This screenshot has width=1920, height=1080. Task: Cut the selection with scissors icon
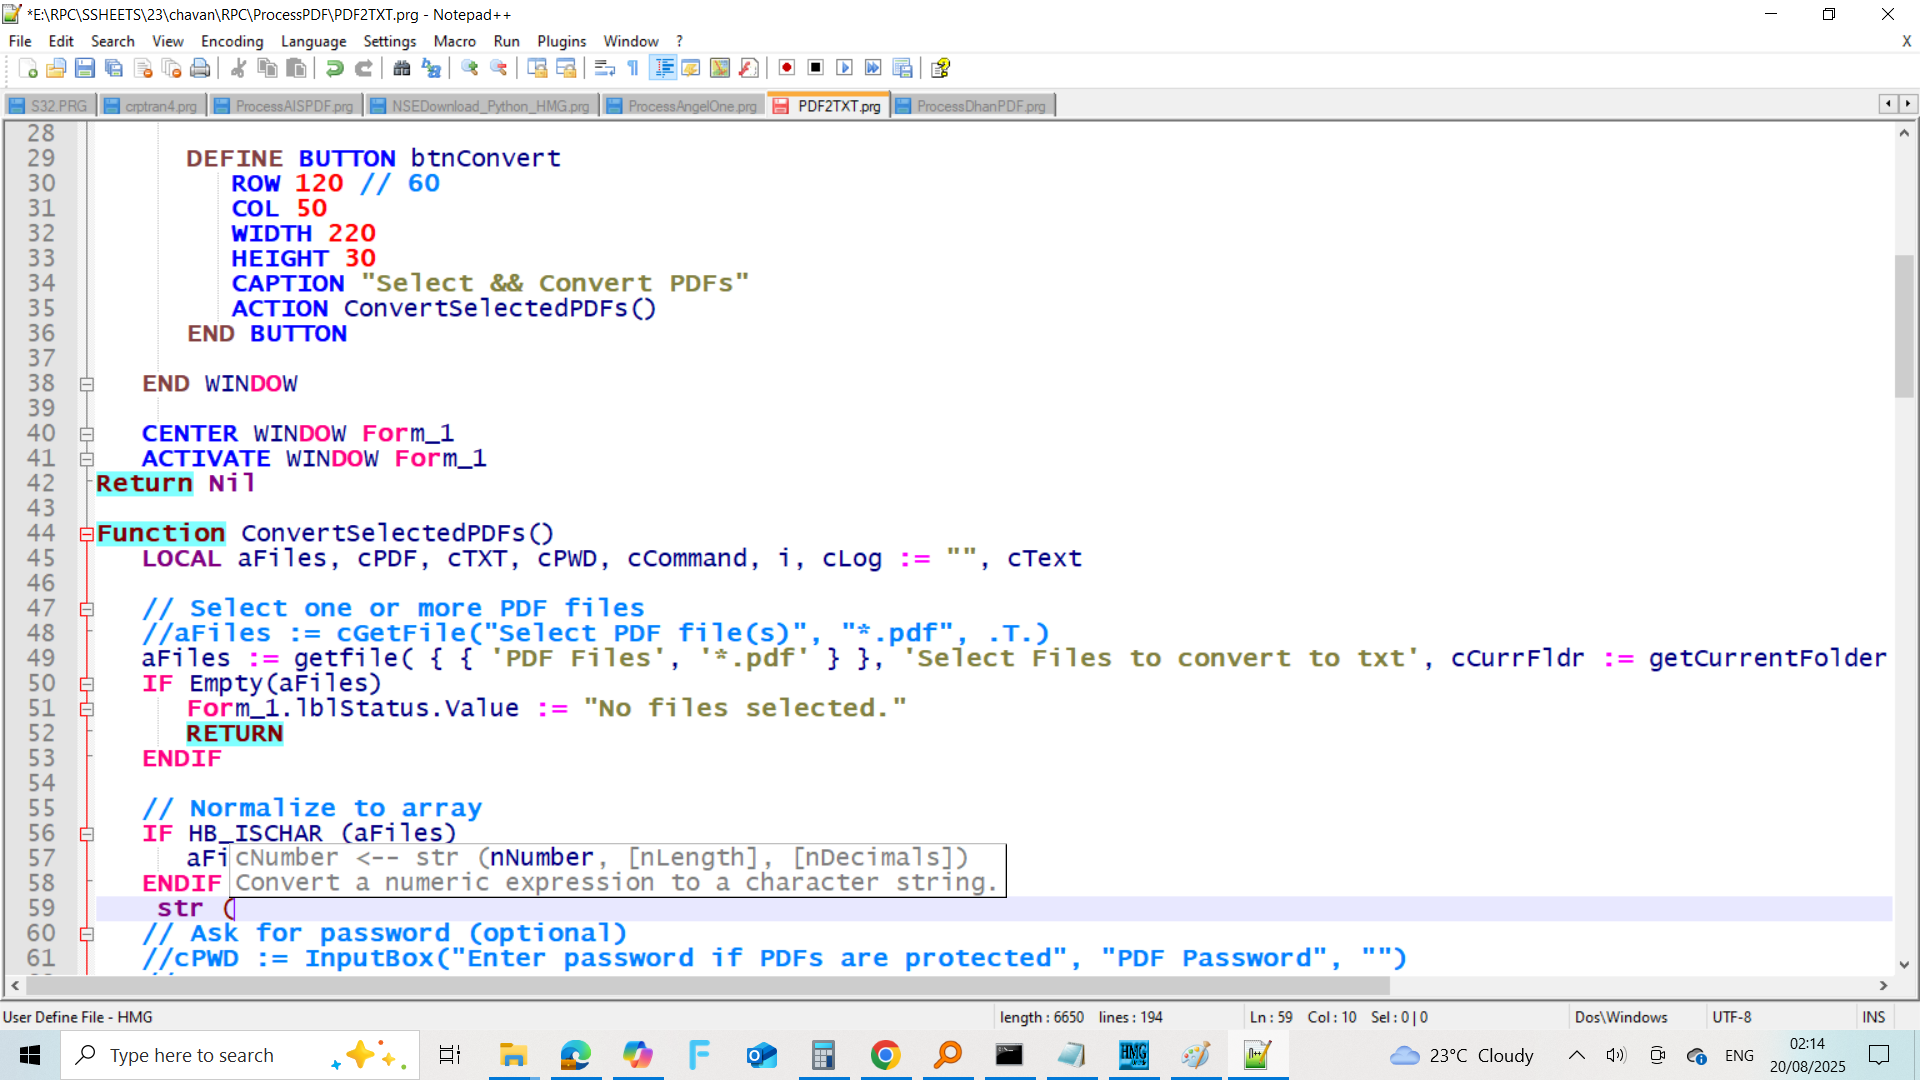238,68
